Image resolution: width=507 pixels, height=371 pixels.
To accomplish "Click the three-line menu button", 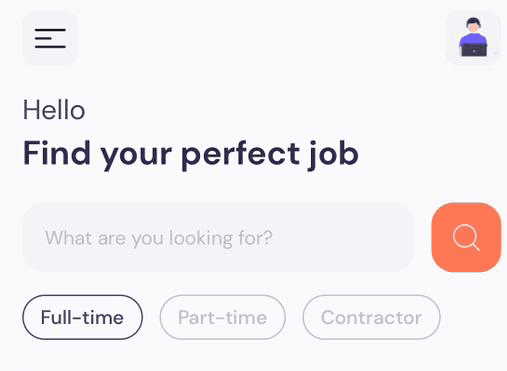I will (50, 38).
